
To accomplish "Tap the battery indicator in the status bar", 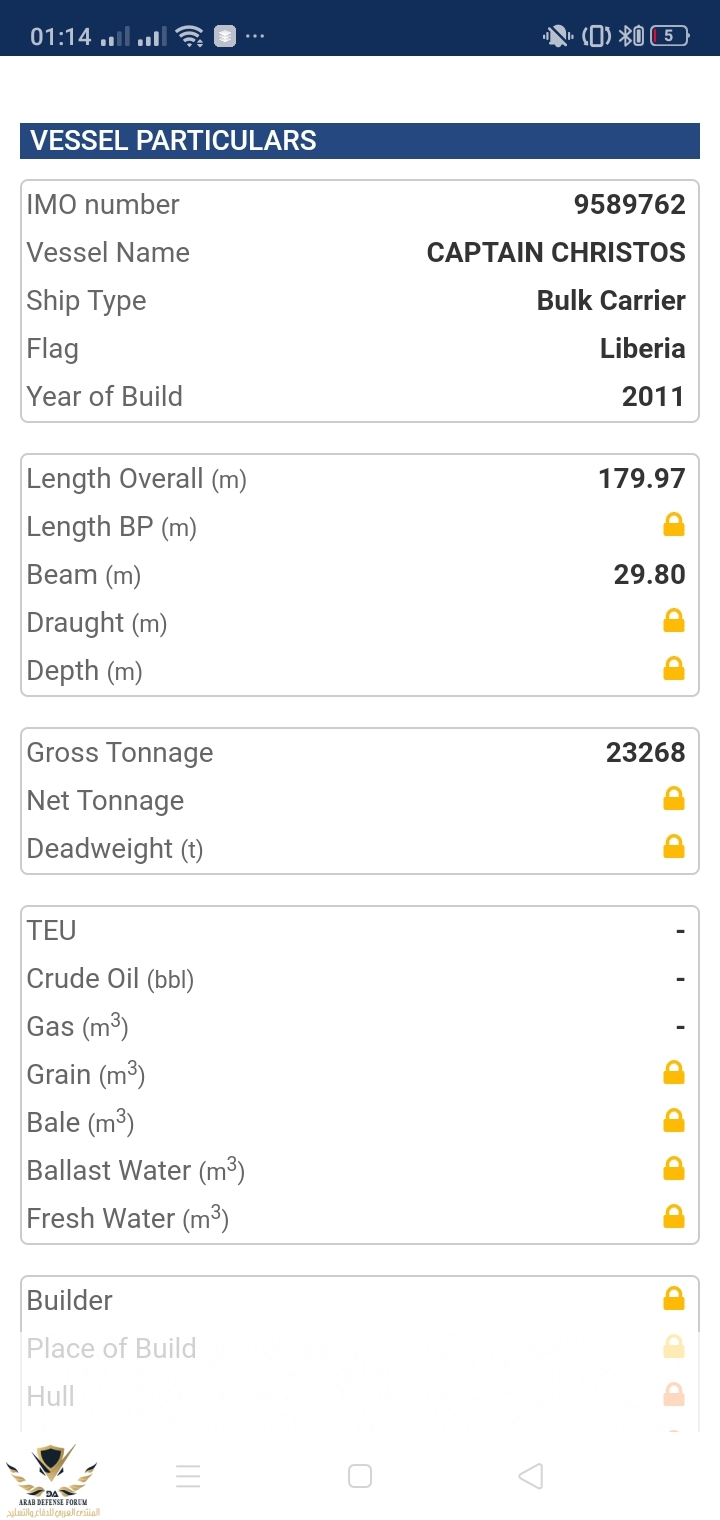I will click(x=669, y=37).
